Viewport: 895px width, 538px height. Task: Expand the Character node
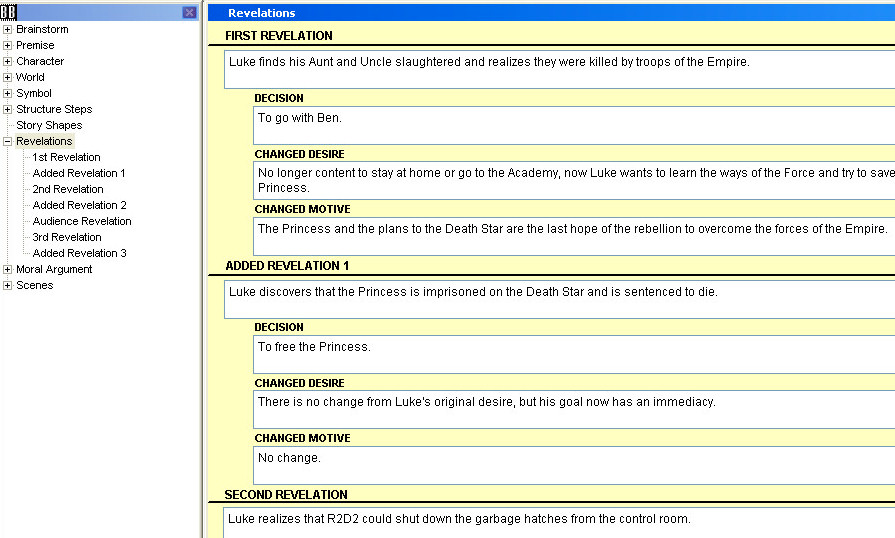(8, 61)
